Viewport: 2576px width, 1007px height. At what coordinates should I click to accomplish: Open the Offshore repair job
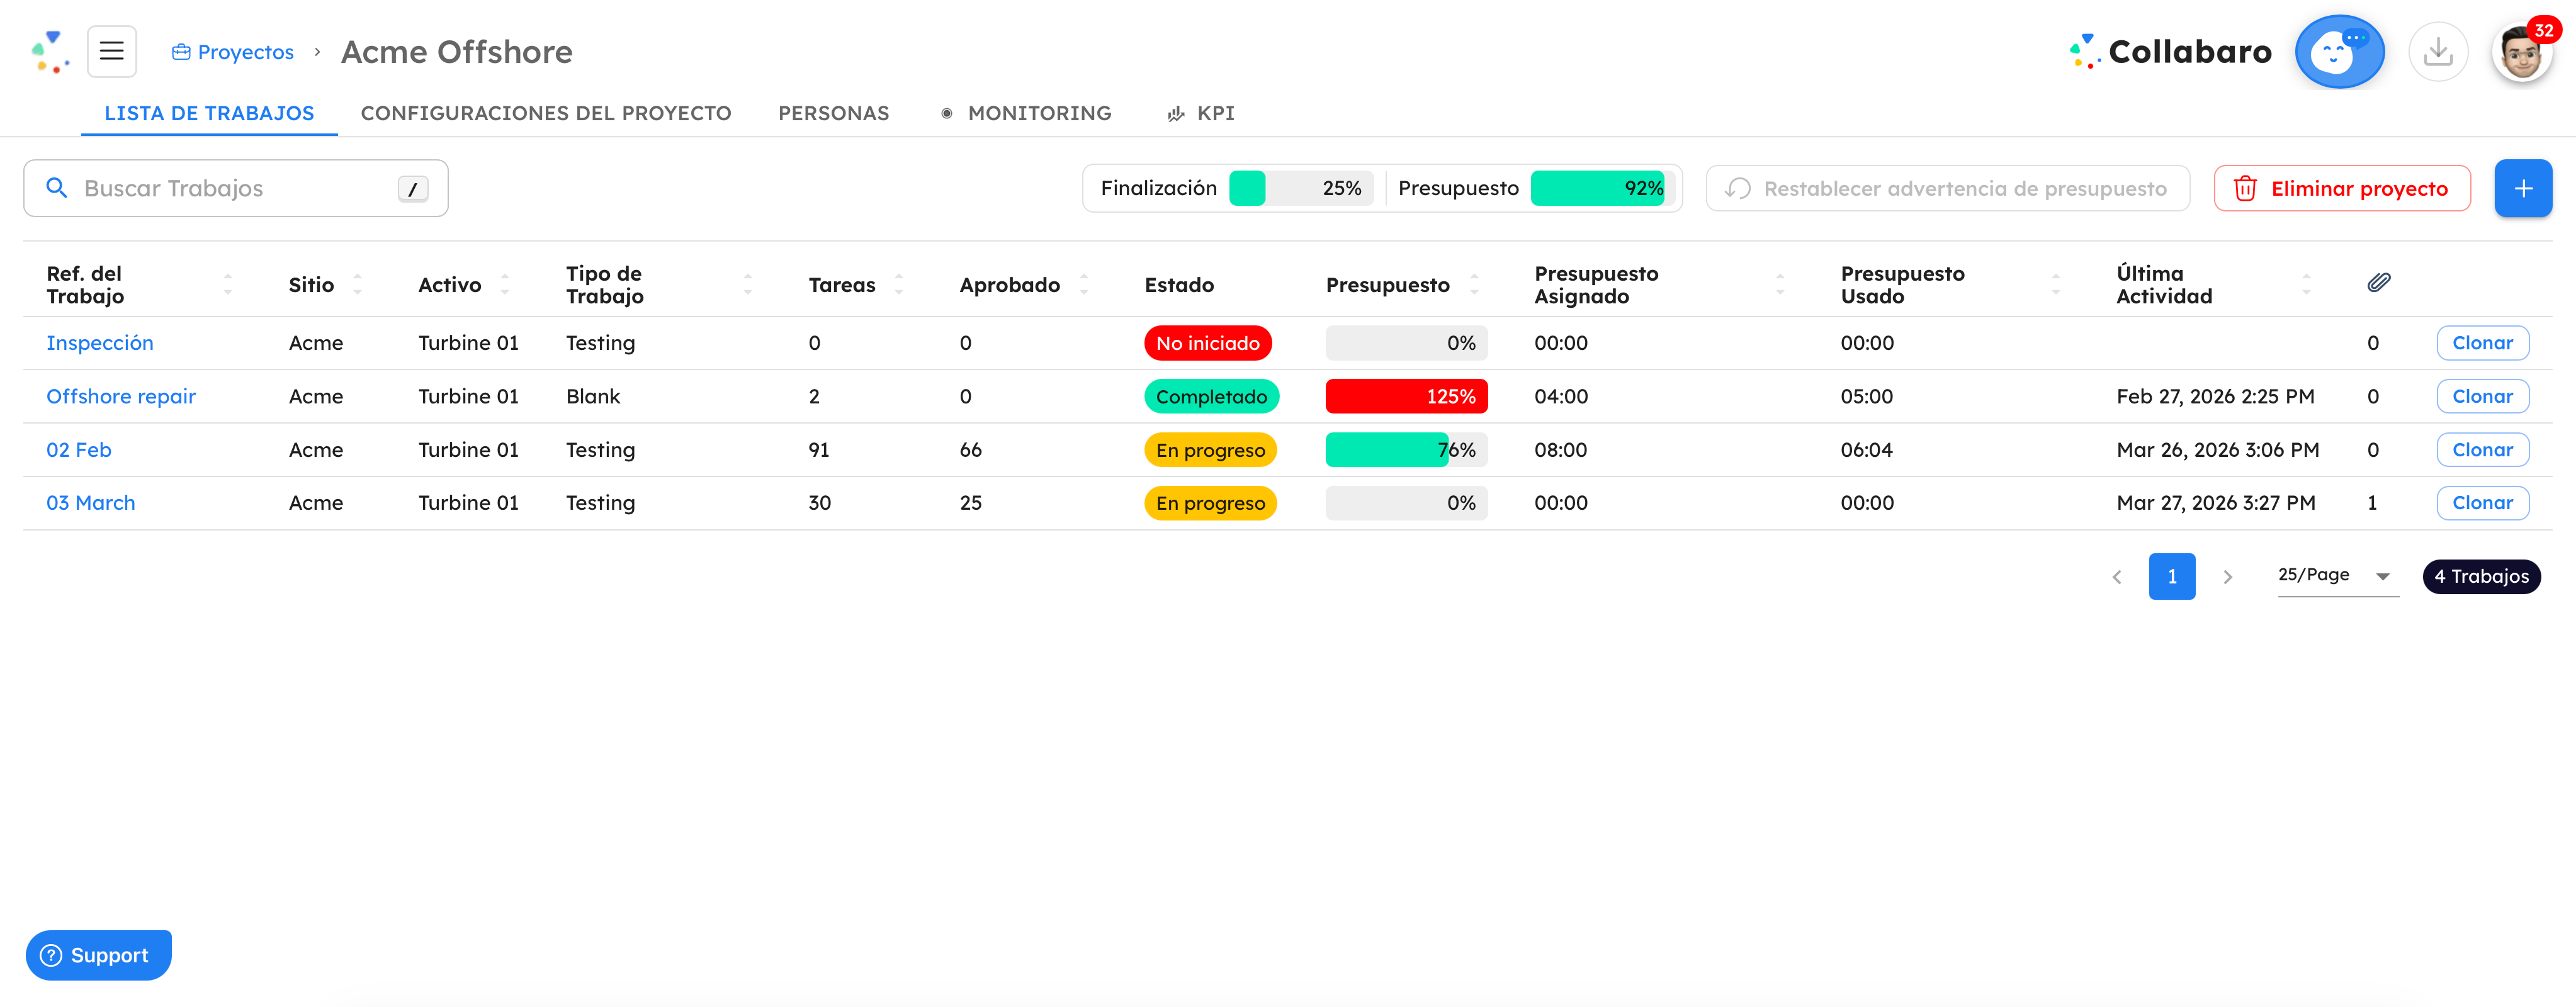click(121, 396)
